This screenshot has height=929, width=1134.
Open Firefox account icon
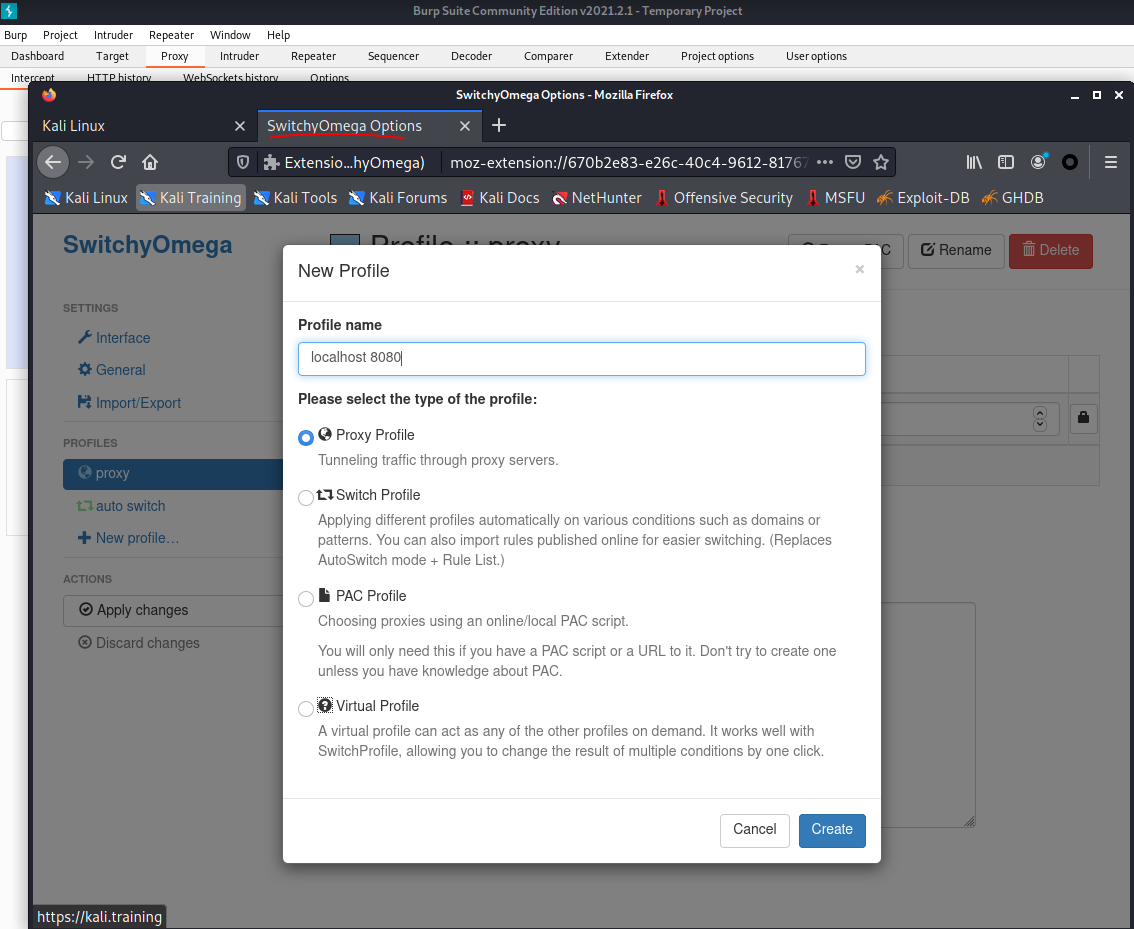(1039, 162)
